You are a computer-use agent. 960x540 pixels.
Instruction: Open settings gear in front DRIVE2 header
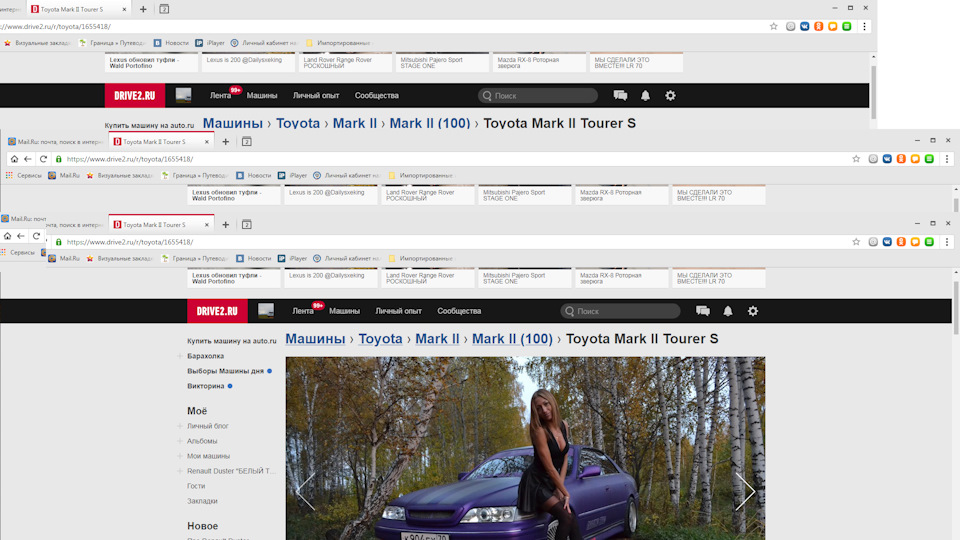753,311
